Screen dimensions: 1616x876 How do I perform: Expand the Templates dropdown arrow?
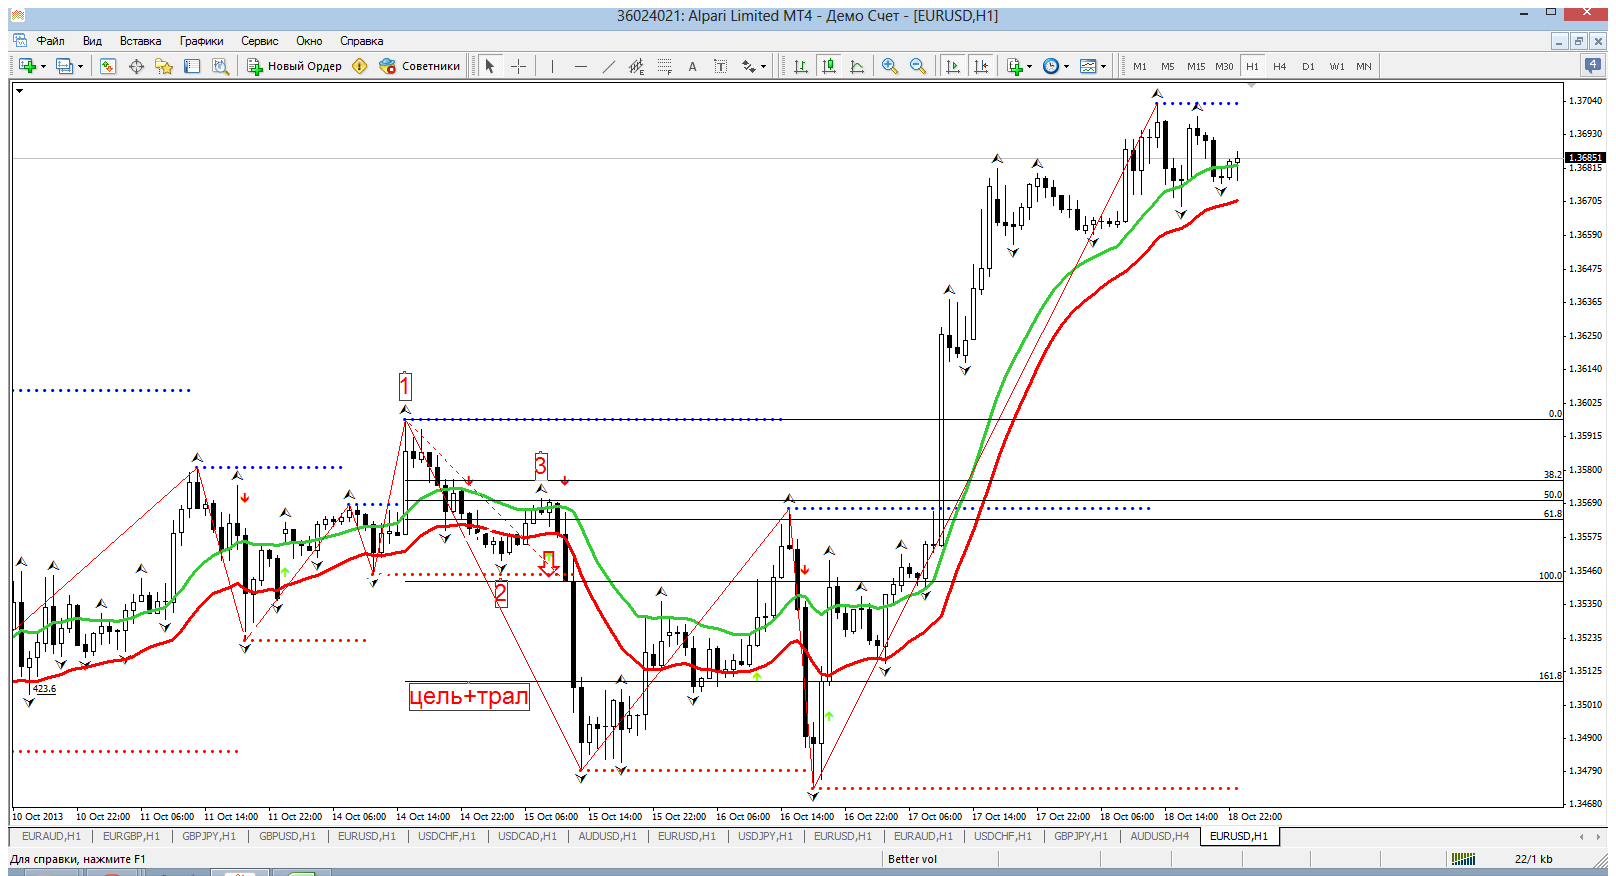point(1103,66)
